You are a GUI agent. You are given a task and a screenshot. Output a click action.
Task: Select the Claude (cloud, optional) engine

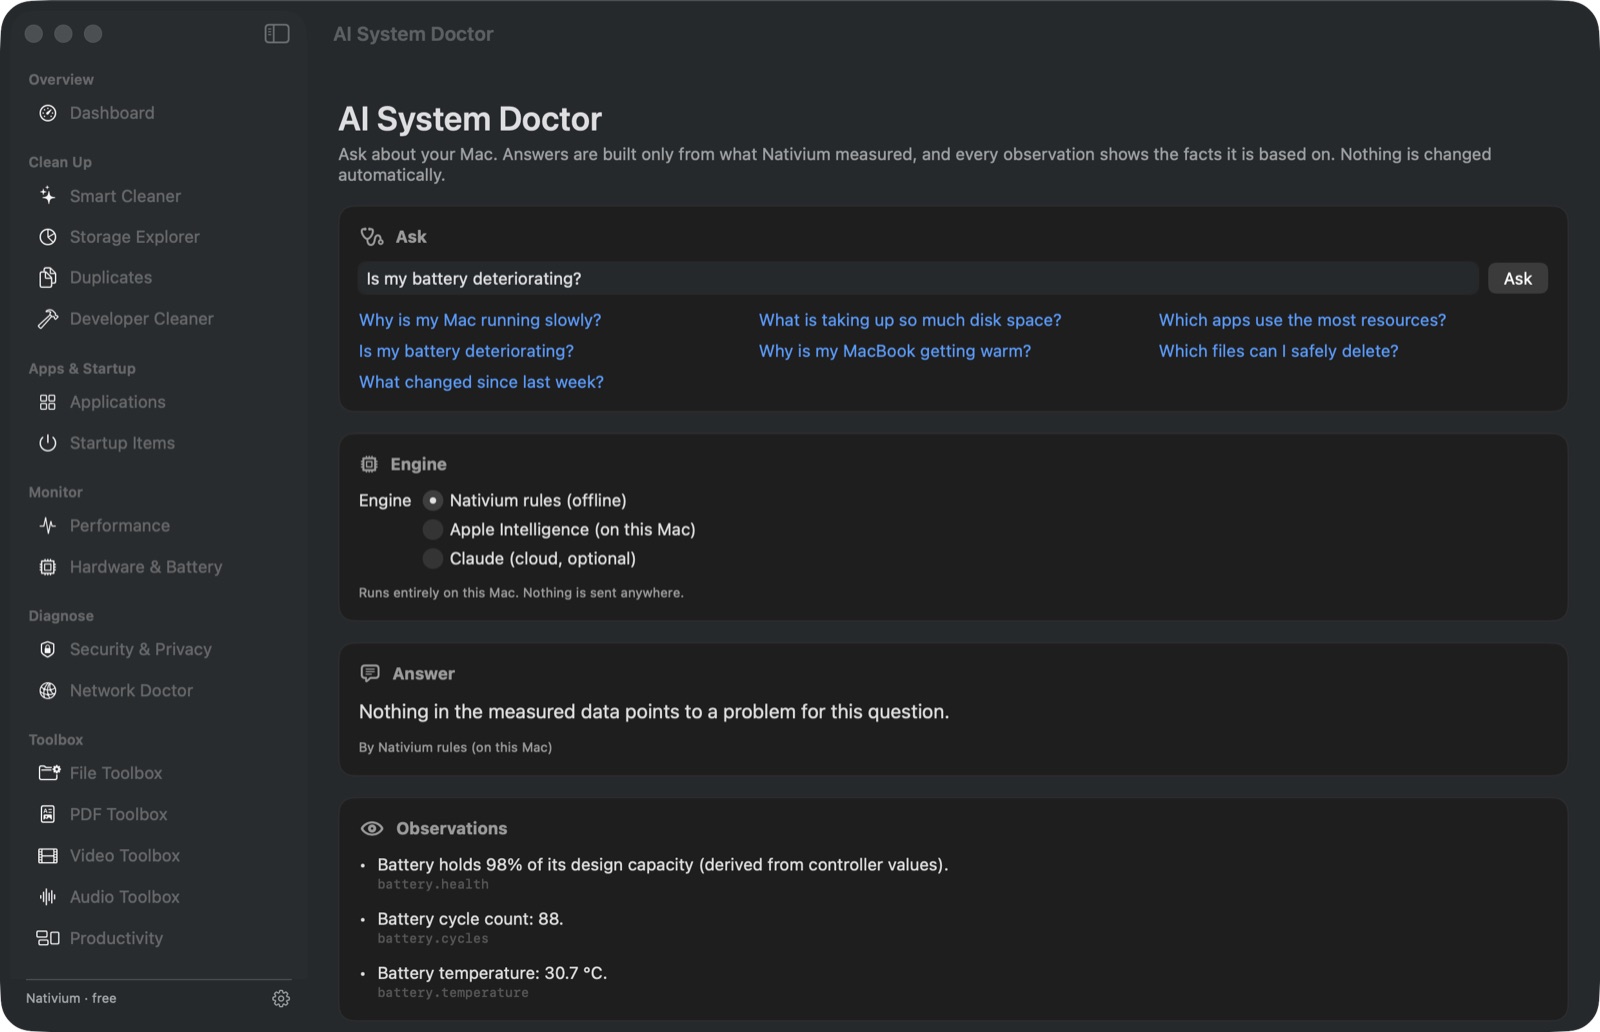pyautogui.click(x=433, y=558)
